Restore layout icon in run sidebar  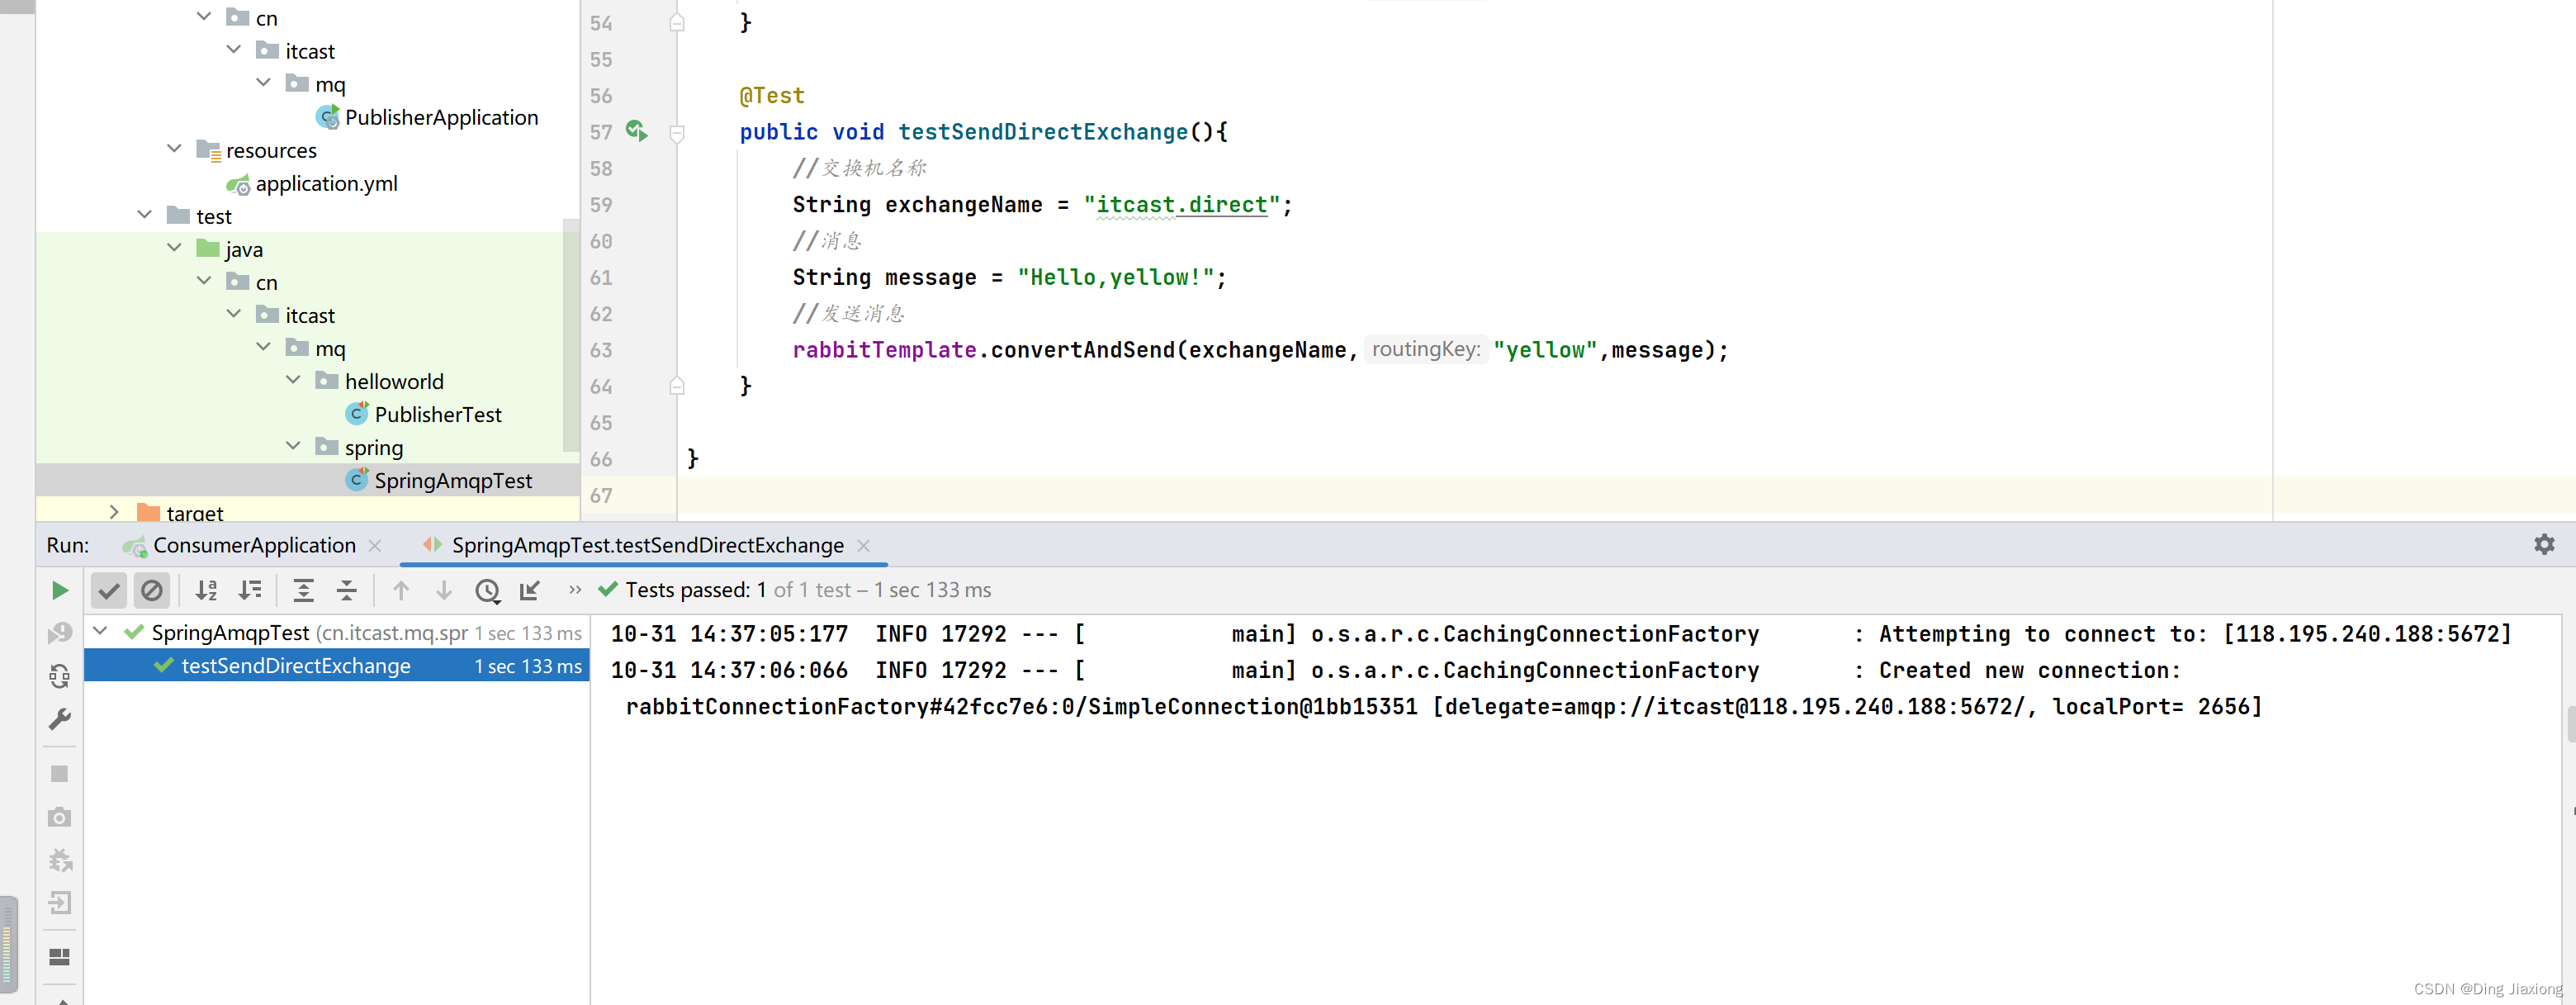[x=60, y=957]
